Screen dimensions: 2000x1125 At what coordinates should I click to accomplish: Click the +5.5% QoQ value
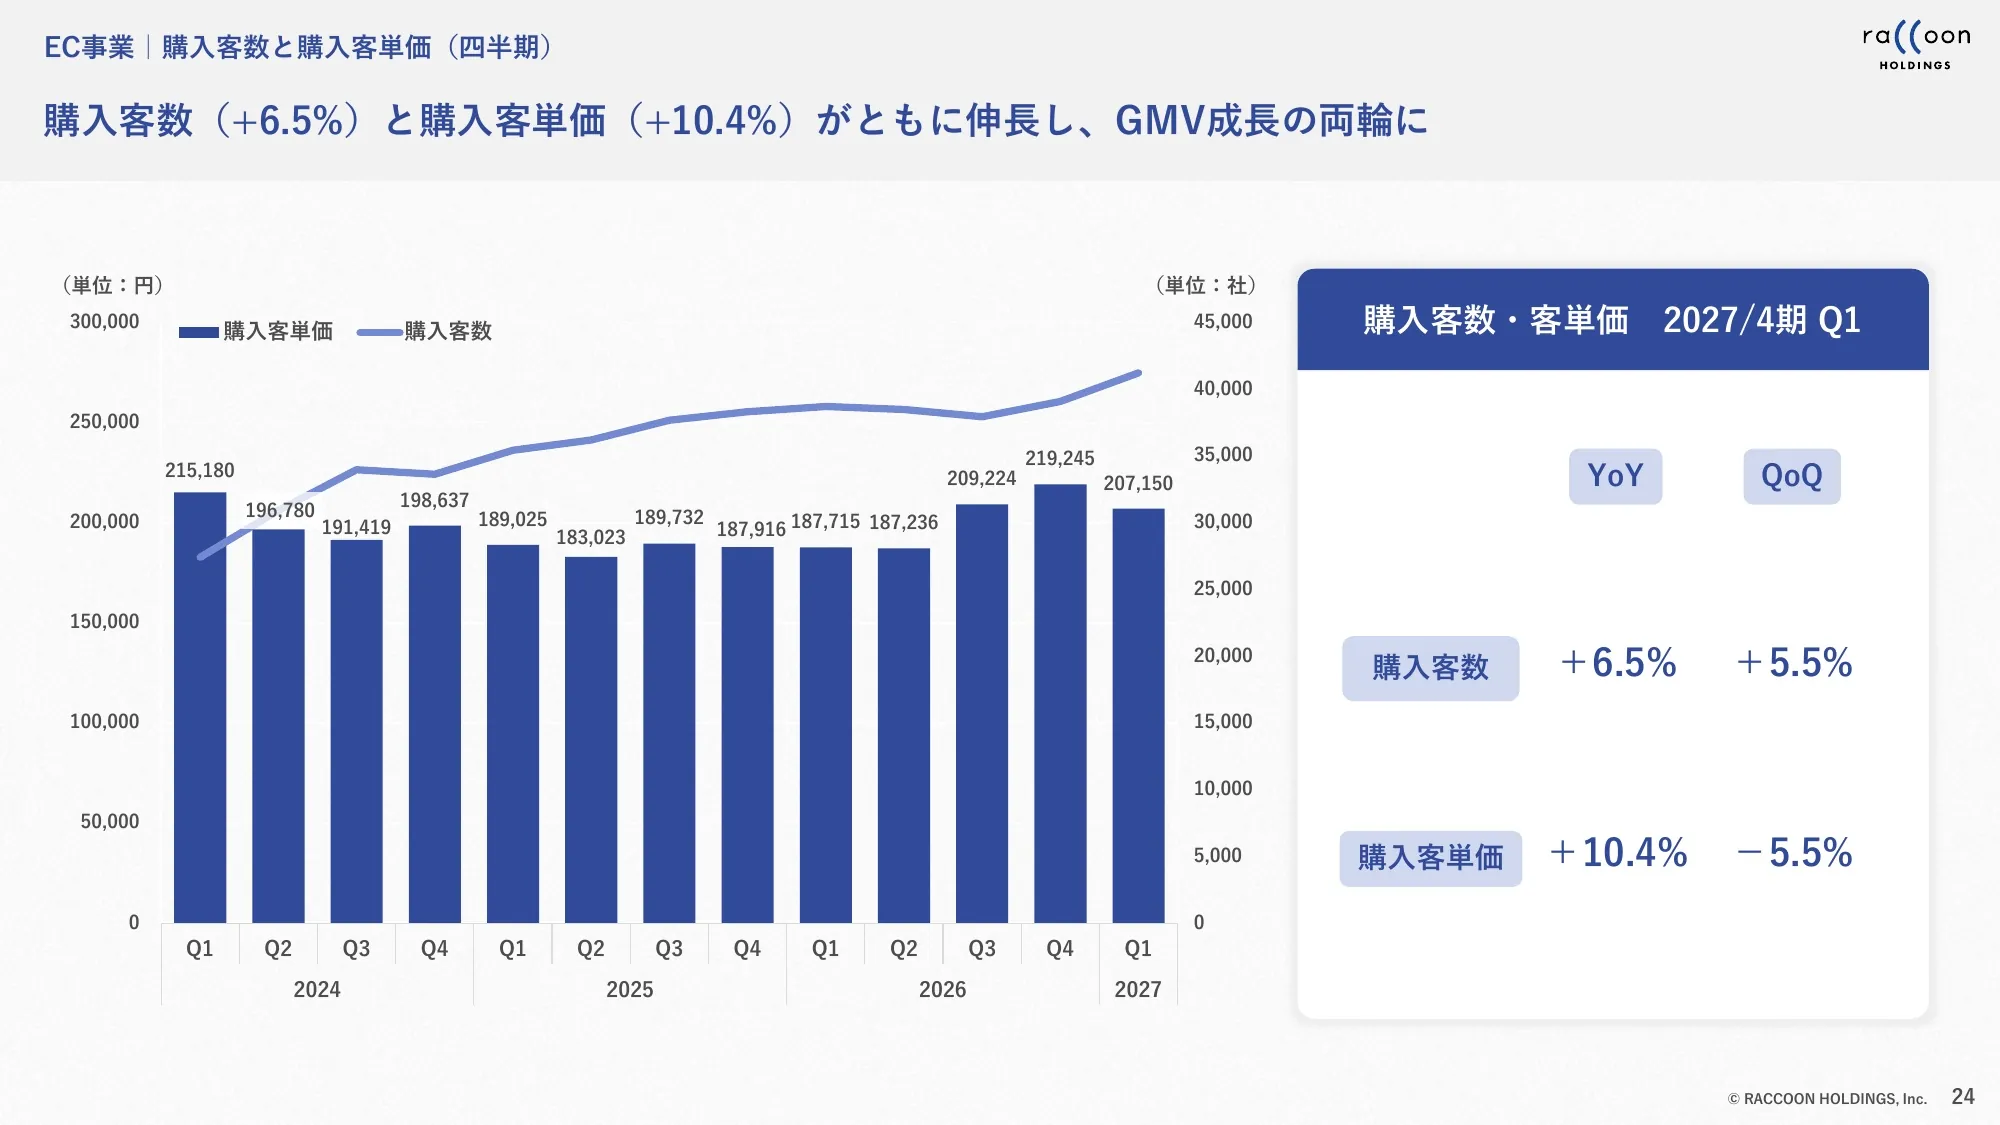(x=1794, y=663)
